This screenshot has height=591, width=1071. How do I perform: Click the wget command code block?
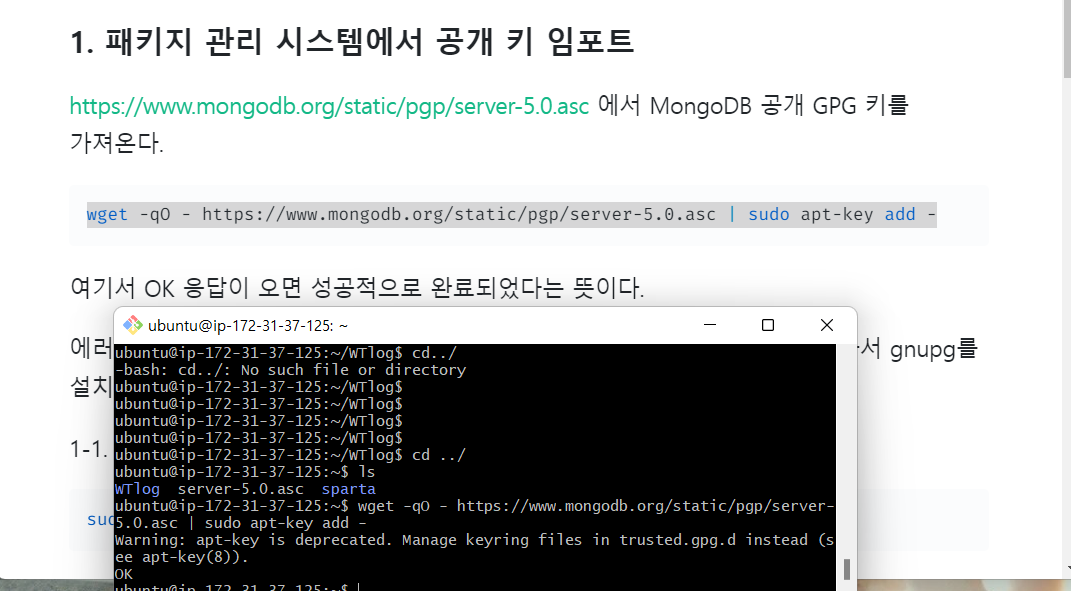pyautogui.click(x=529, y=215)
